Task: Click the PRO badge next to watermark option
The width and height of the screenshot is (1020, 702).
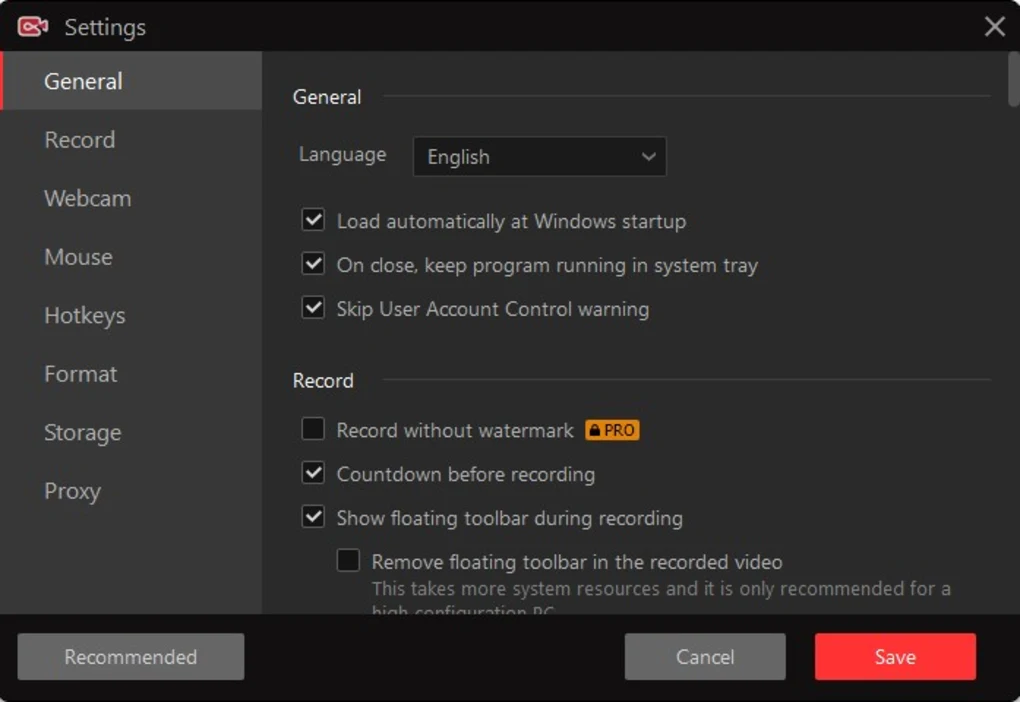Action: pyautogui.click(x=611, y=429)
